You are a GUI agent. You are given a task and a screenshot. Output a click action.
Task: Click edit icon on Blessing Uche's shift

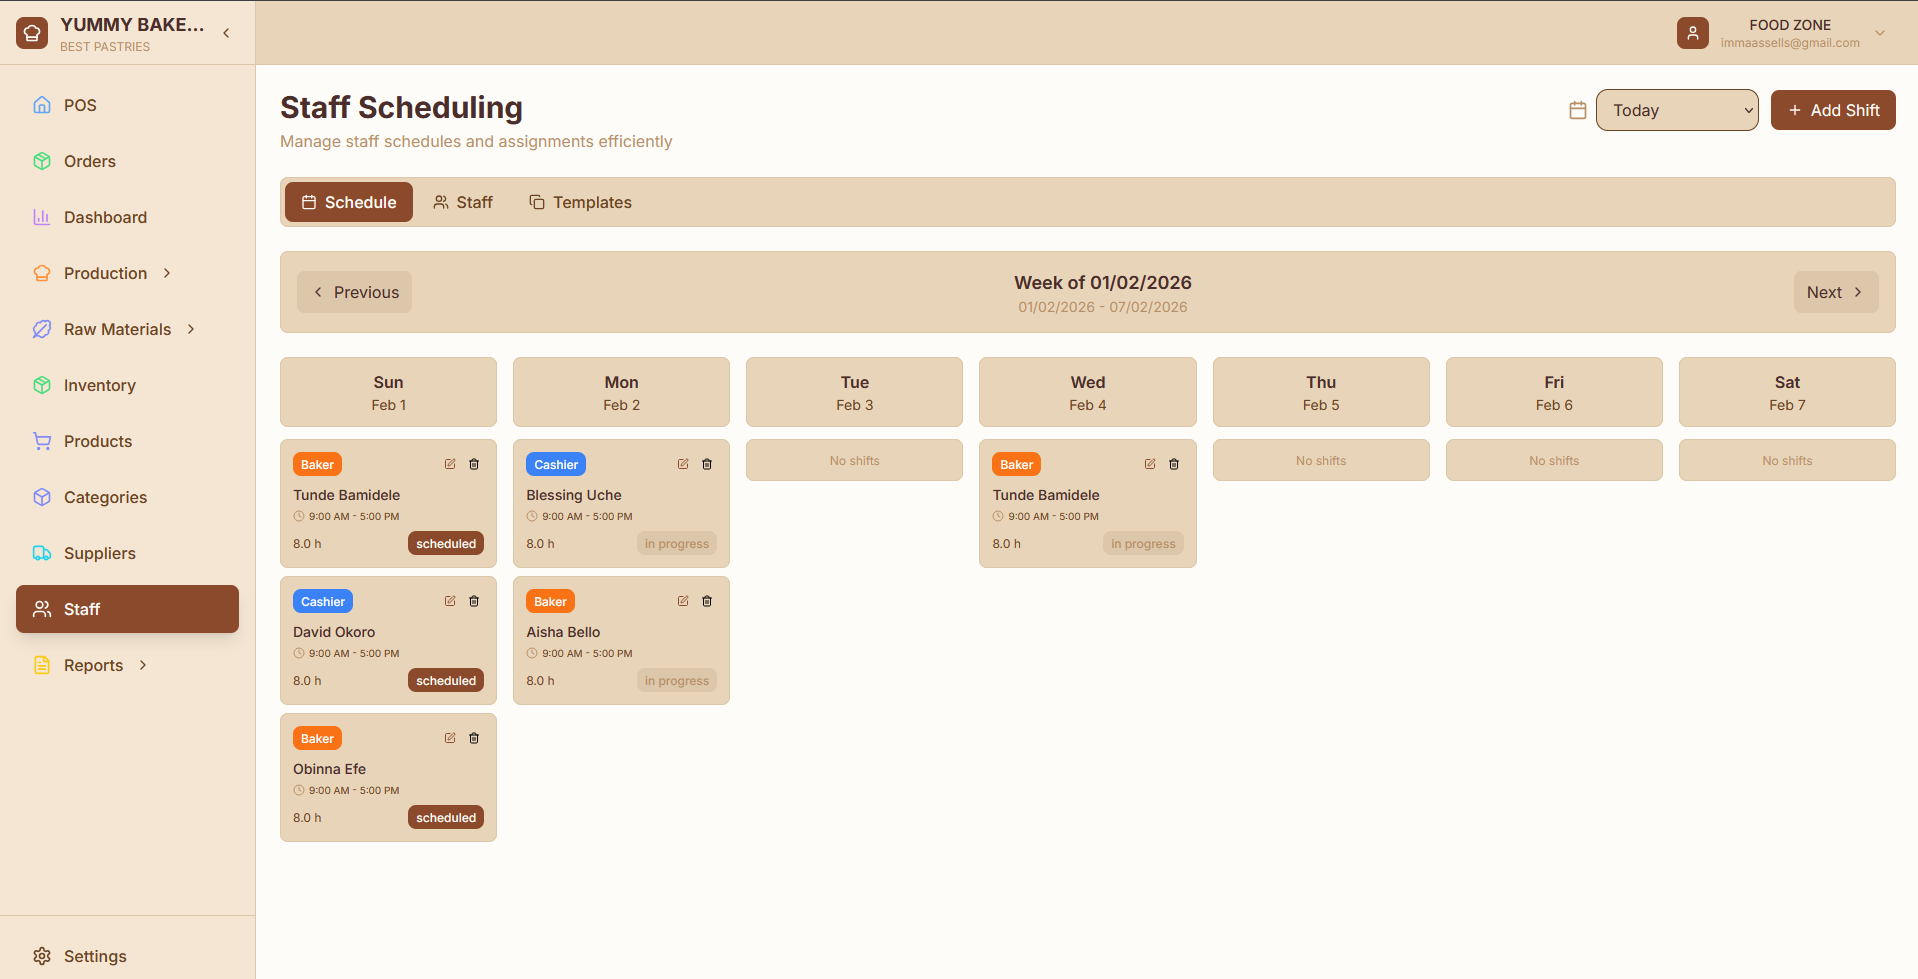(x=683, y=464)
